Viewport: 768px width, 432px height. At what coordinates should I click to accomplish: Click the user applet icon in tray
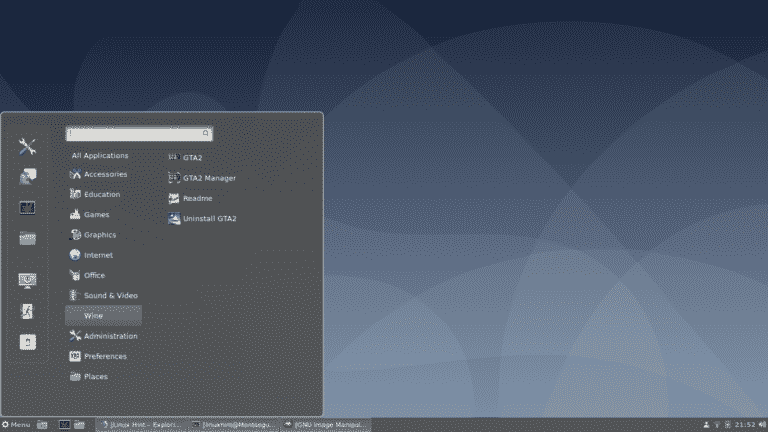click(x=706, y=425)
